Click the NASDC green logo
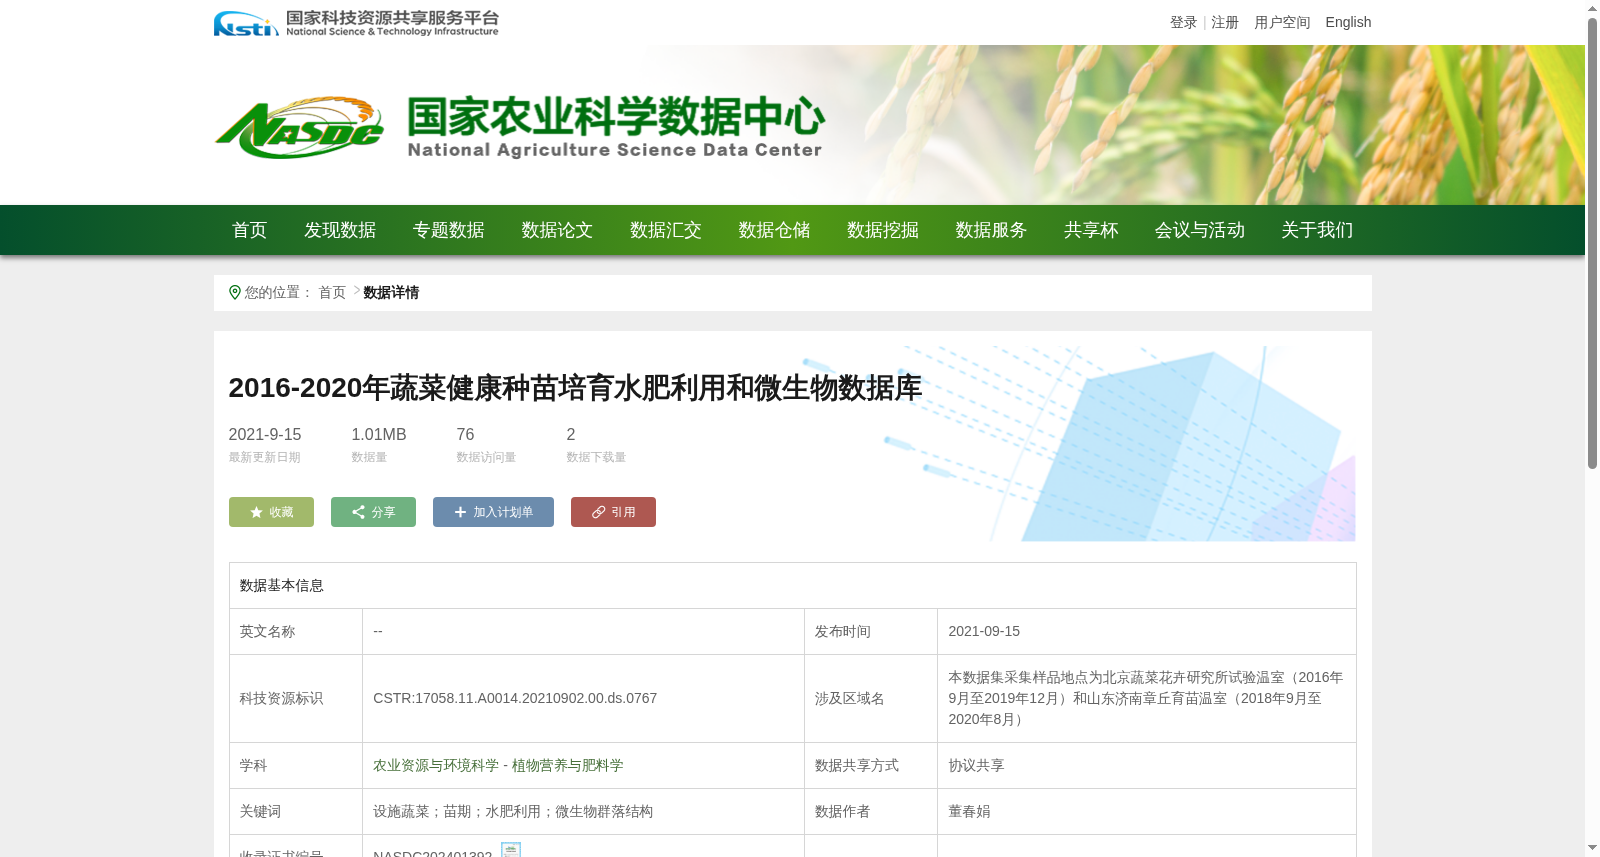1600x857 pixels. tap(299, 128)
